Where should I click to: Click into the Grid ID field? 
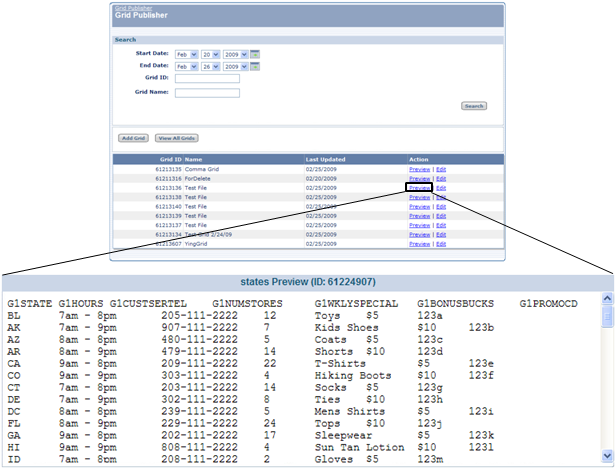(207, 78)
